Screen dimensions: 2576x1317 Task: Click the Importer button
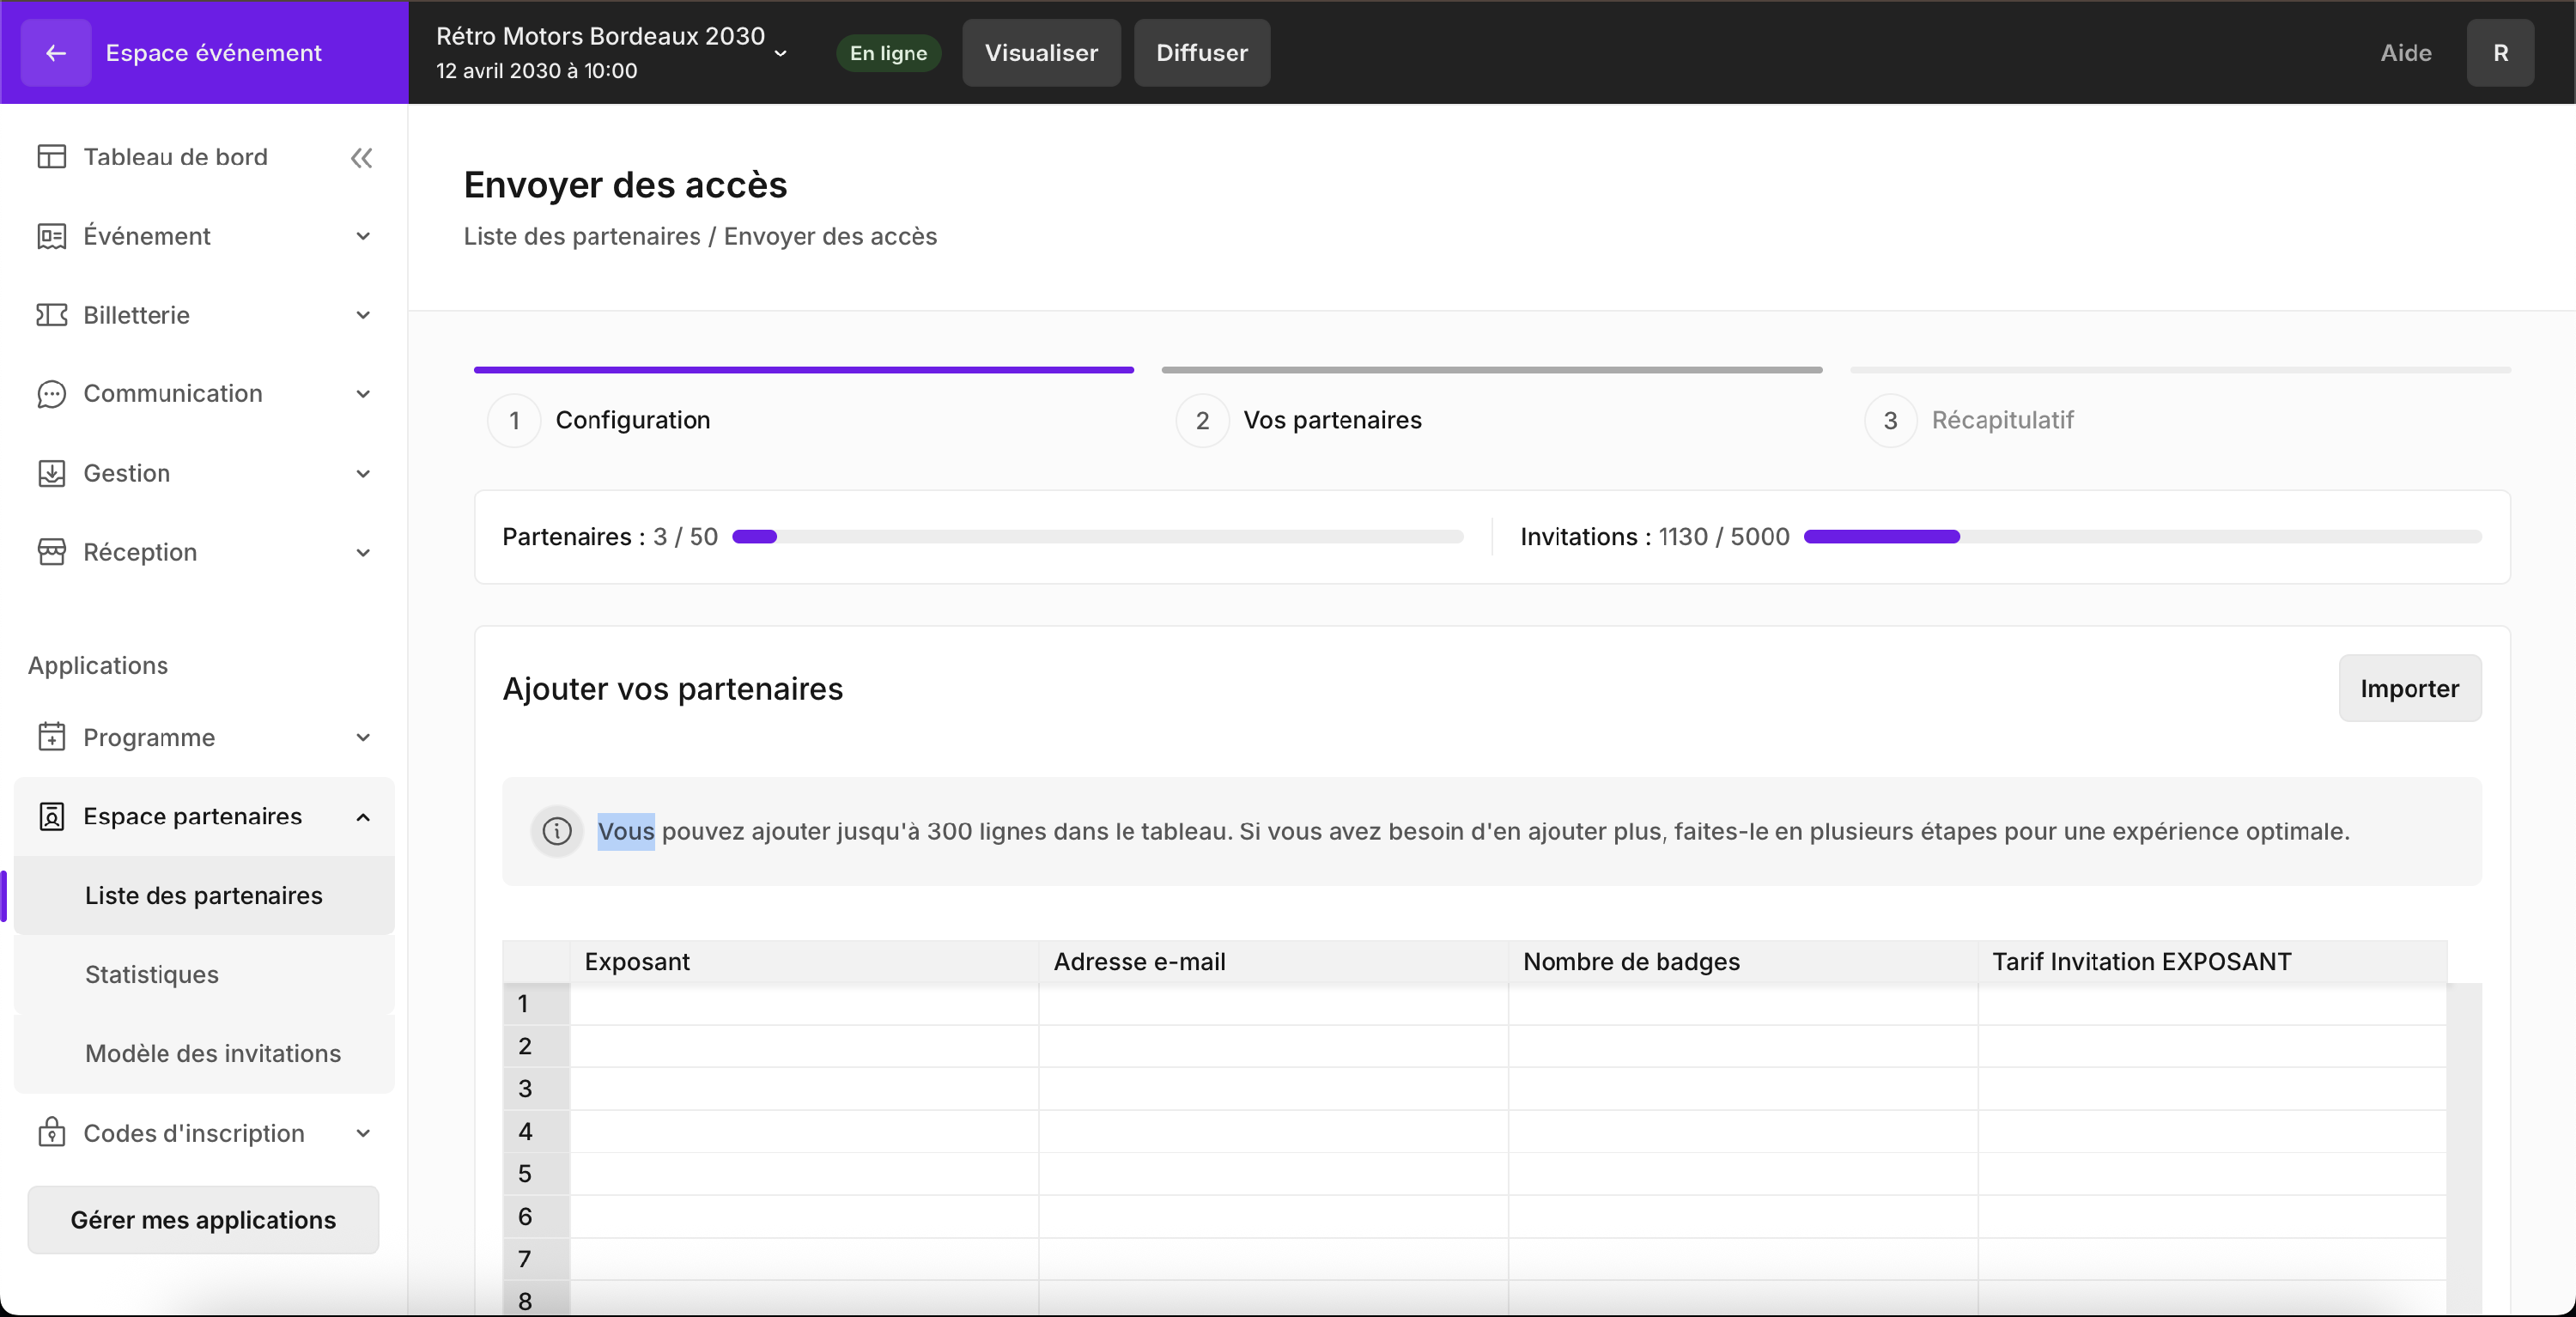coord(2409,688)
